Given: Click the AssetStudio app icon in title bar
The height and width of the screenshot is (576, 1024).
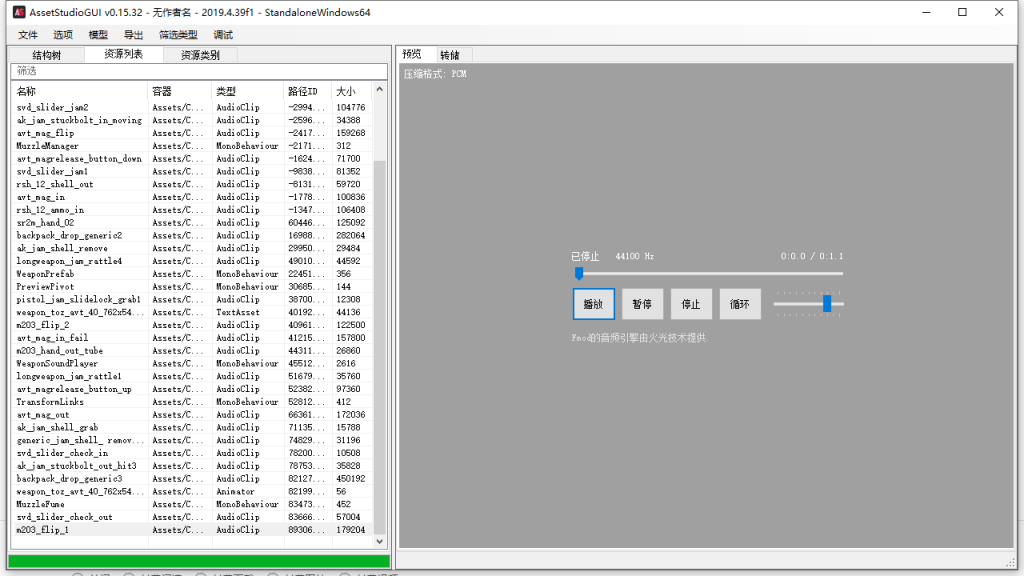Looking at the screenshot, I should coord(19,12).
